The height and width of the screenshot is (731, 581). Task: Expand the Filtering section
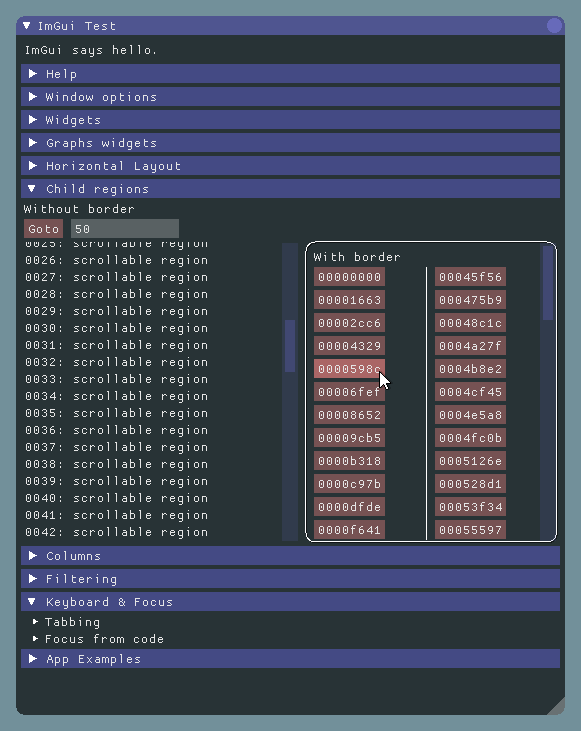tap(290, 579)
